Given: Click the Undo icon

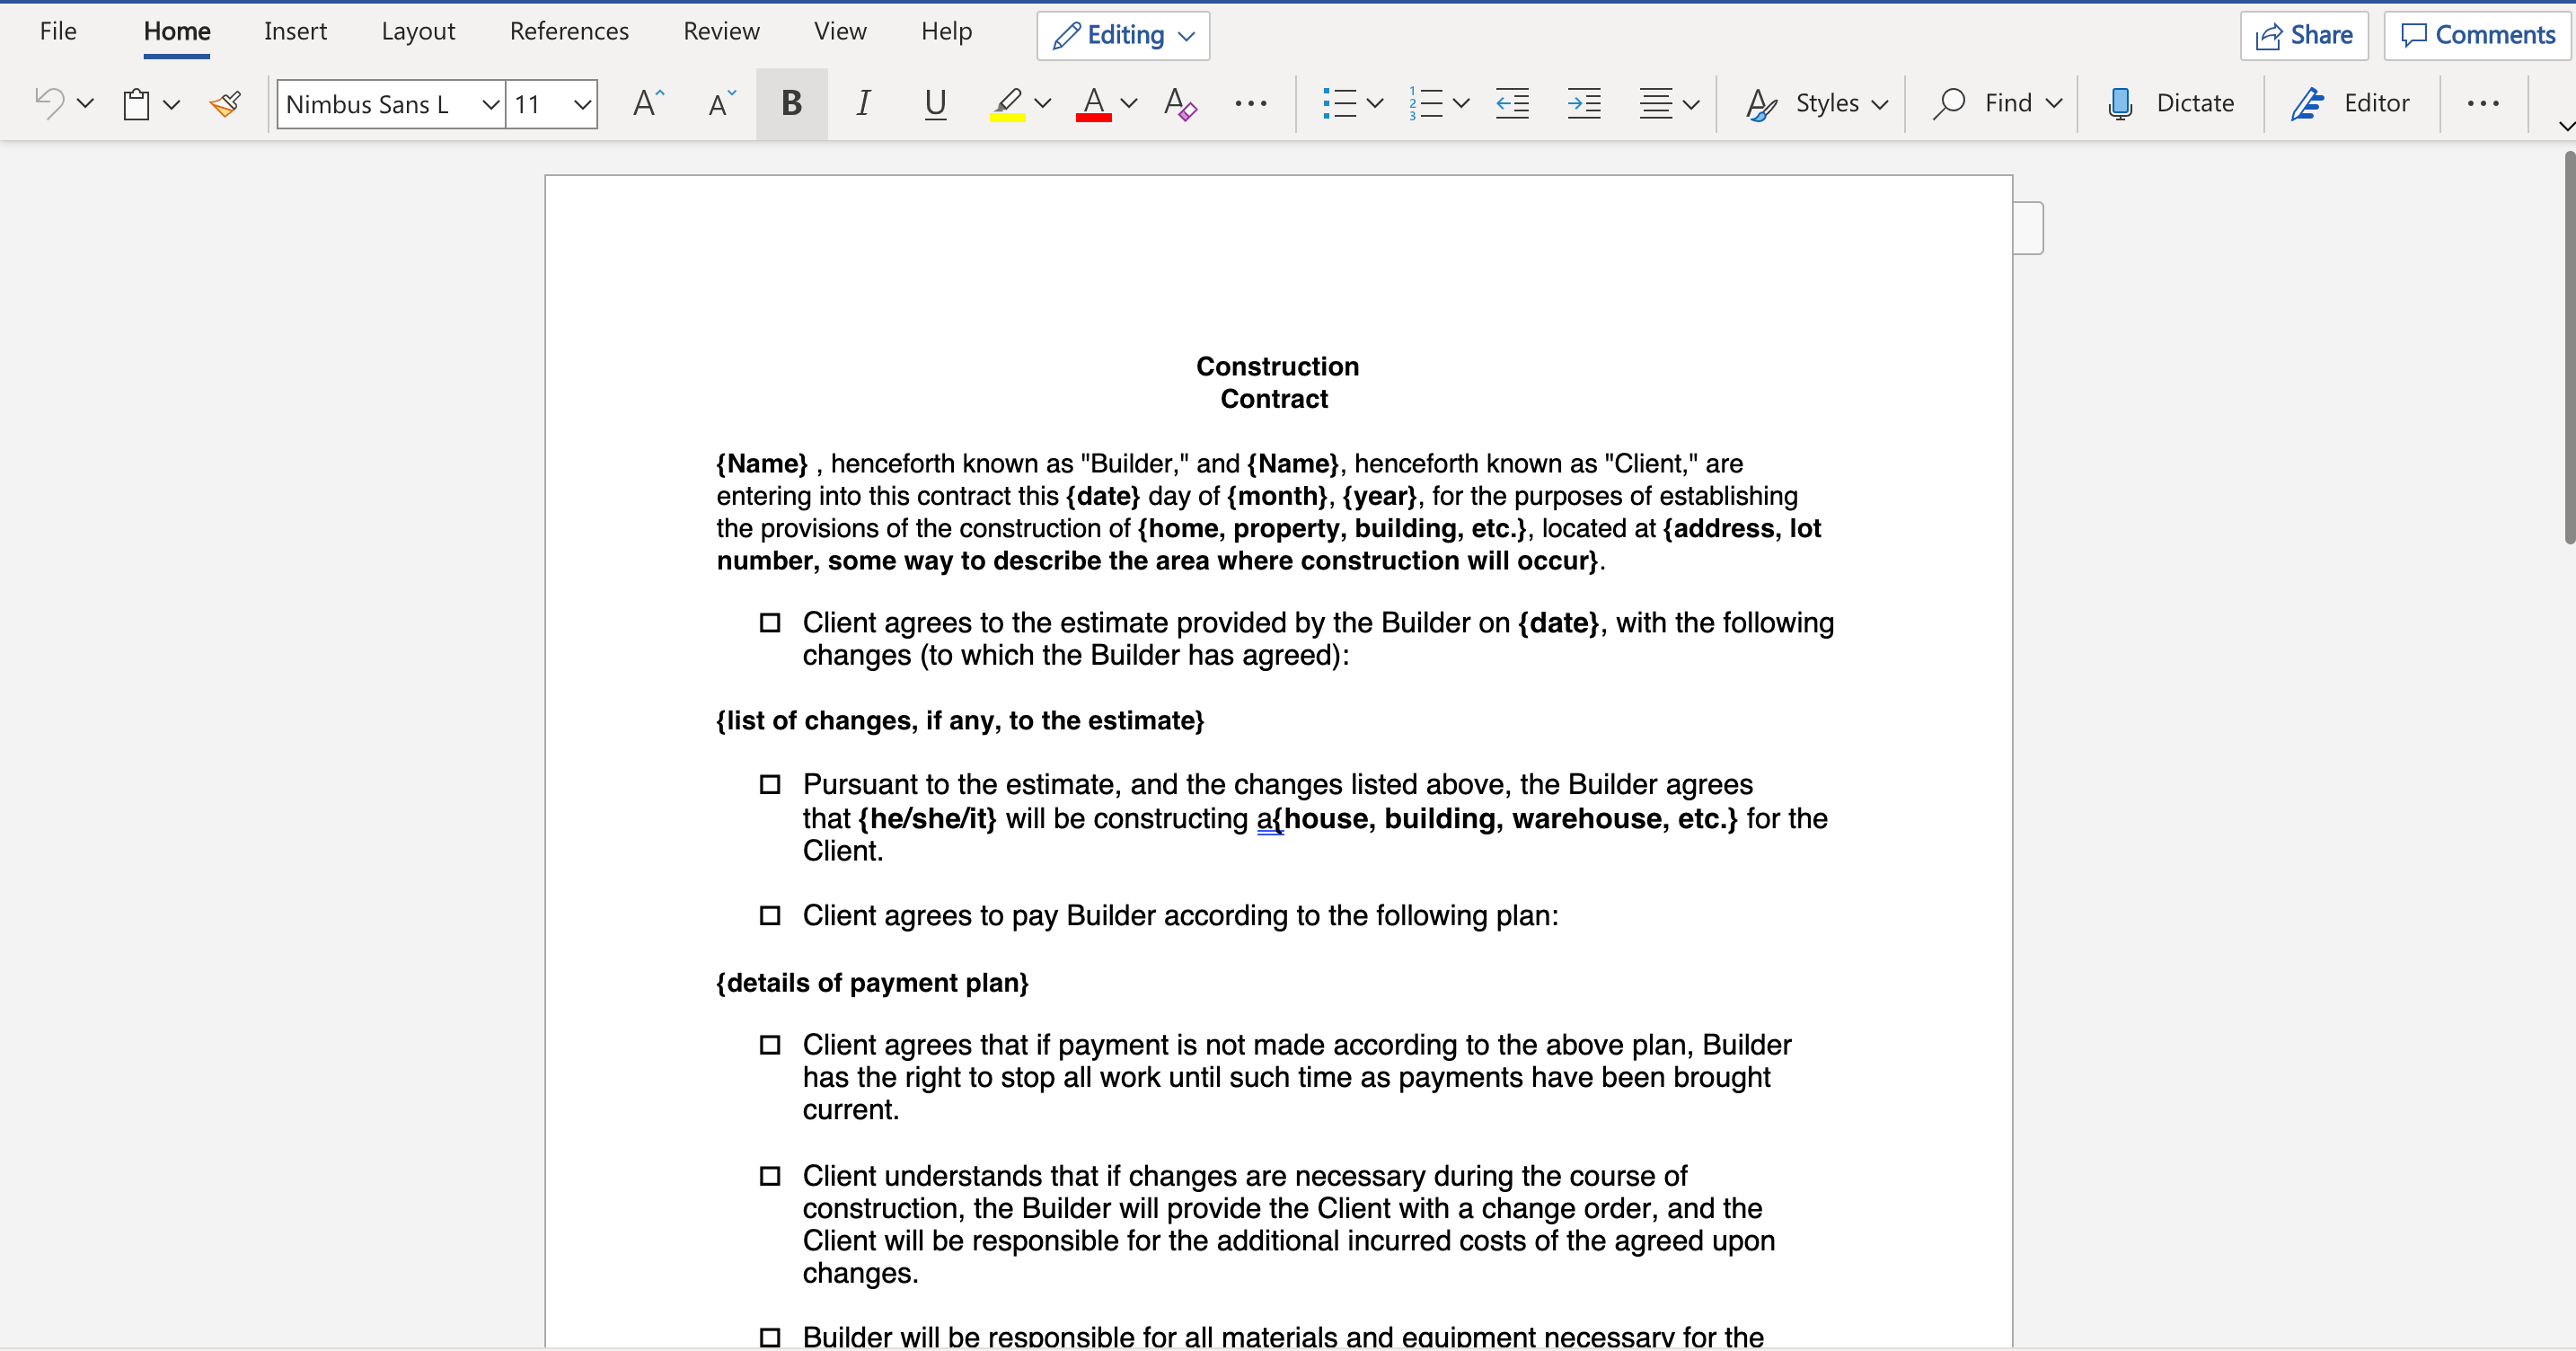Looking at the screenshot, I should (x=49, y=103).
